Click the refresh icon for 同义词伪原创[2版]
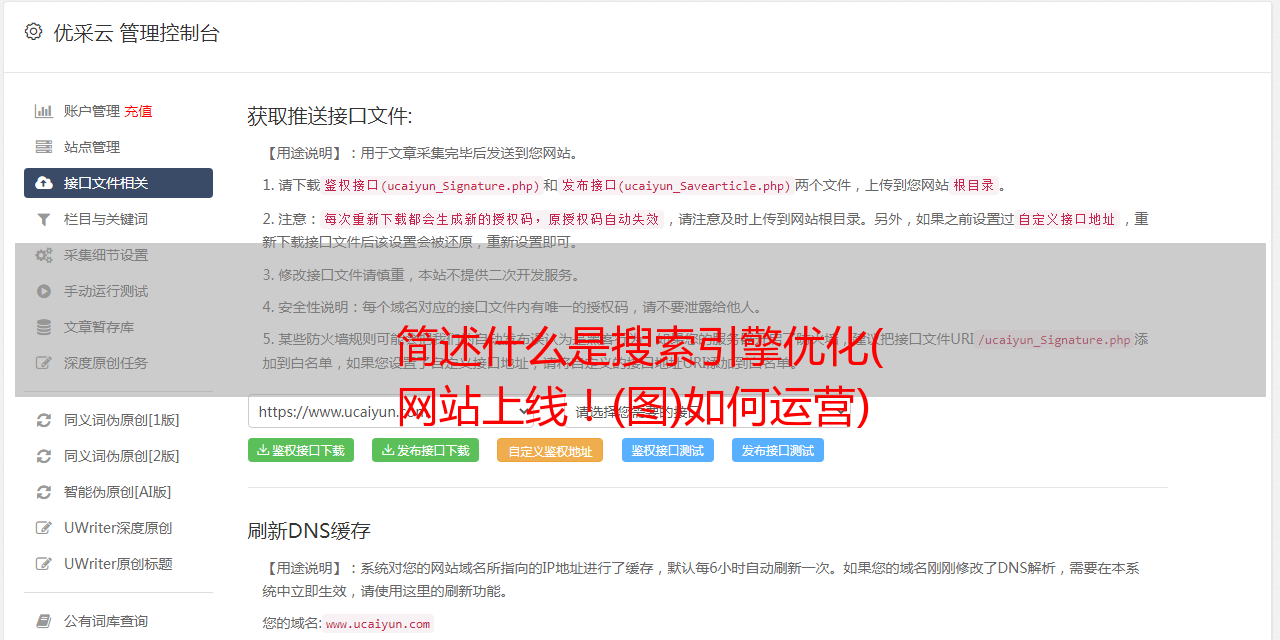The image size is (1280, 640). pyautogui.click(x=44, y=456)
